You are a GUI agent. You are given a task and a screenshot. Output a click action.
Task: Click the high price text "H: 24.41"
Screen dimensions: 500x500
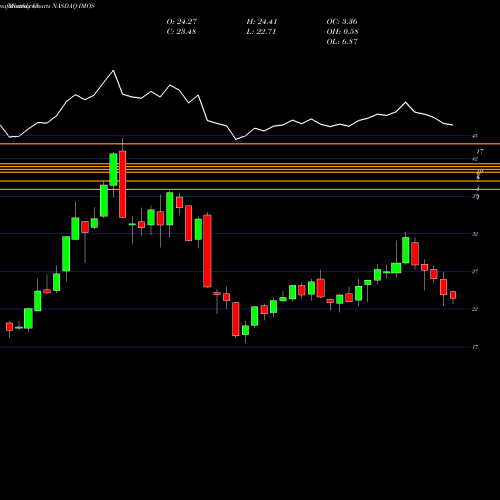[x=262, y=22]
